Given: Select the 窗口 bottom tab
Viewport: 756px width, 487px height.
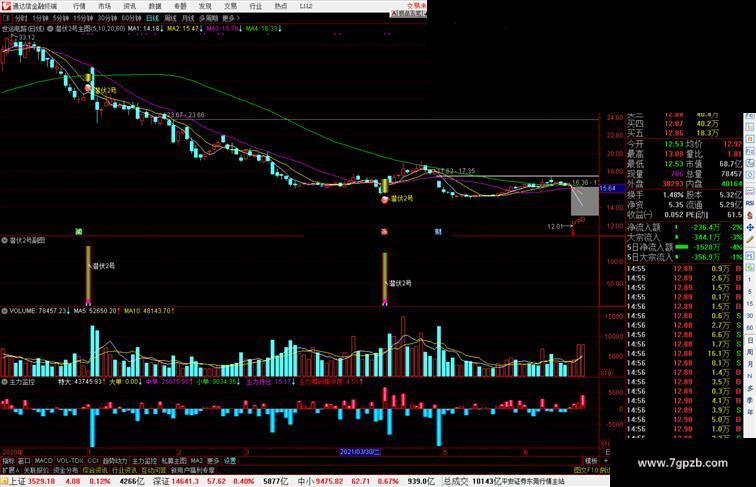Looking at the screenshot, I should 24,461.
